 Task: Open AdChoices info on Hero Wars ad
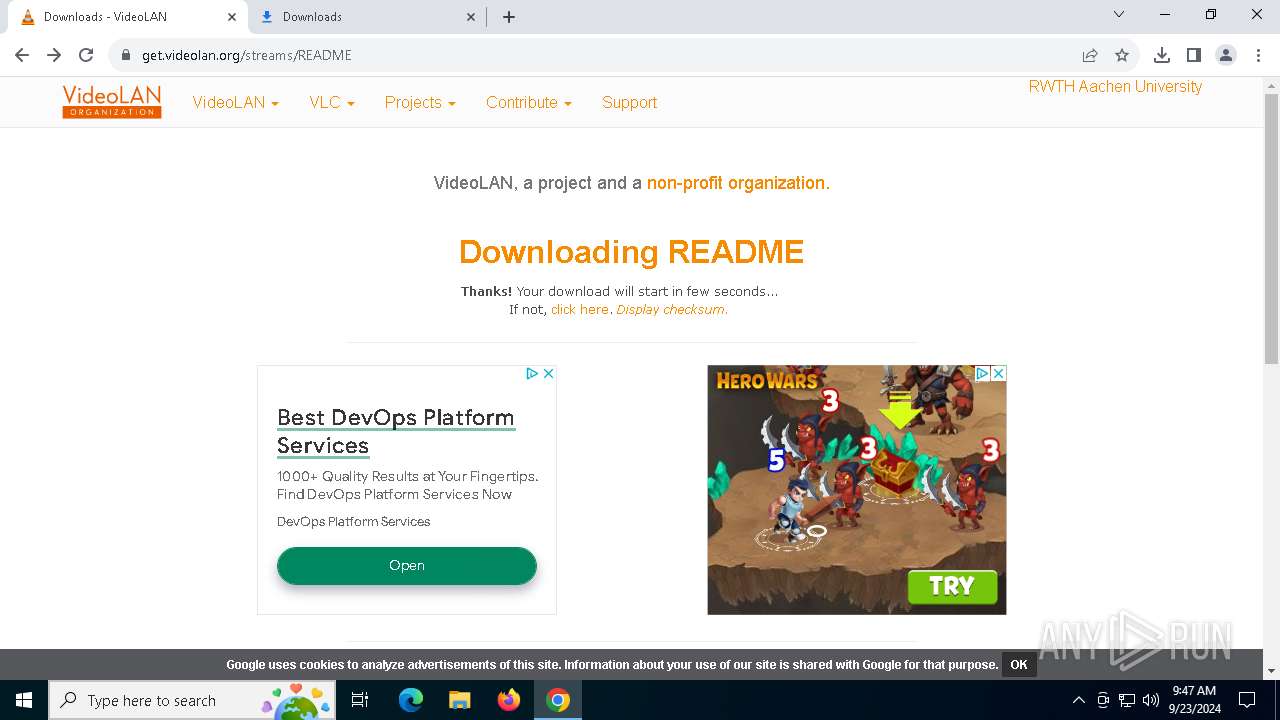(x=983, y=373)
